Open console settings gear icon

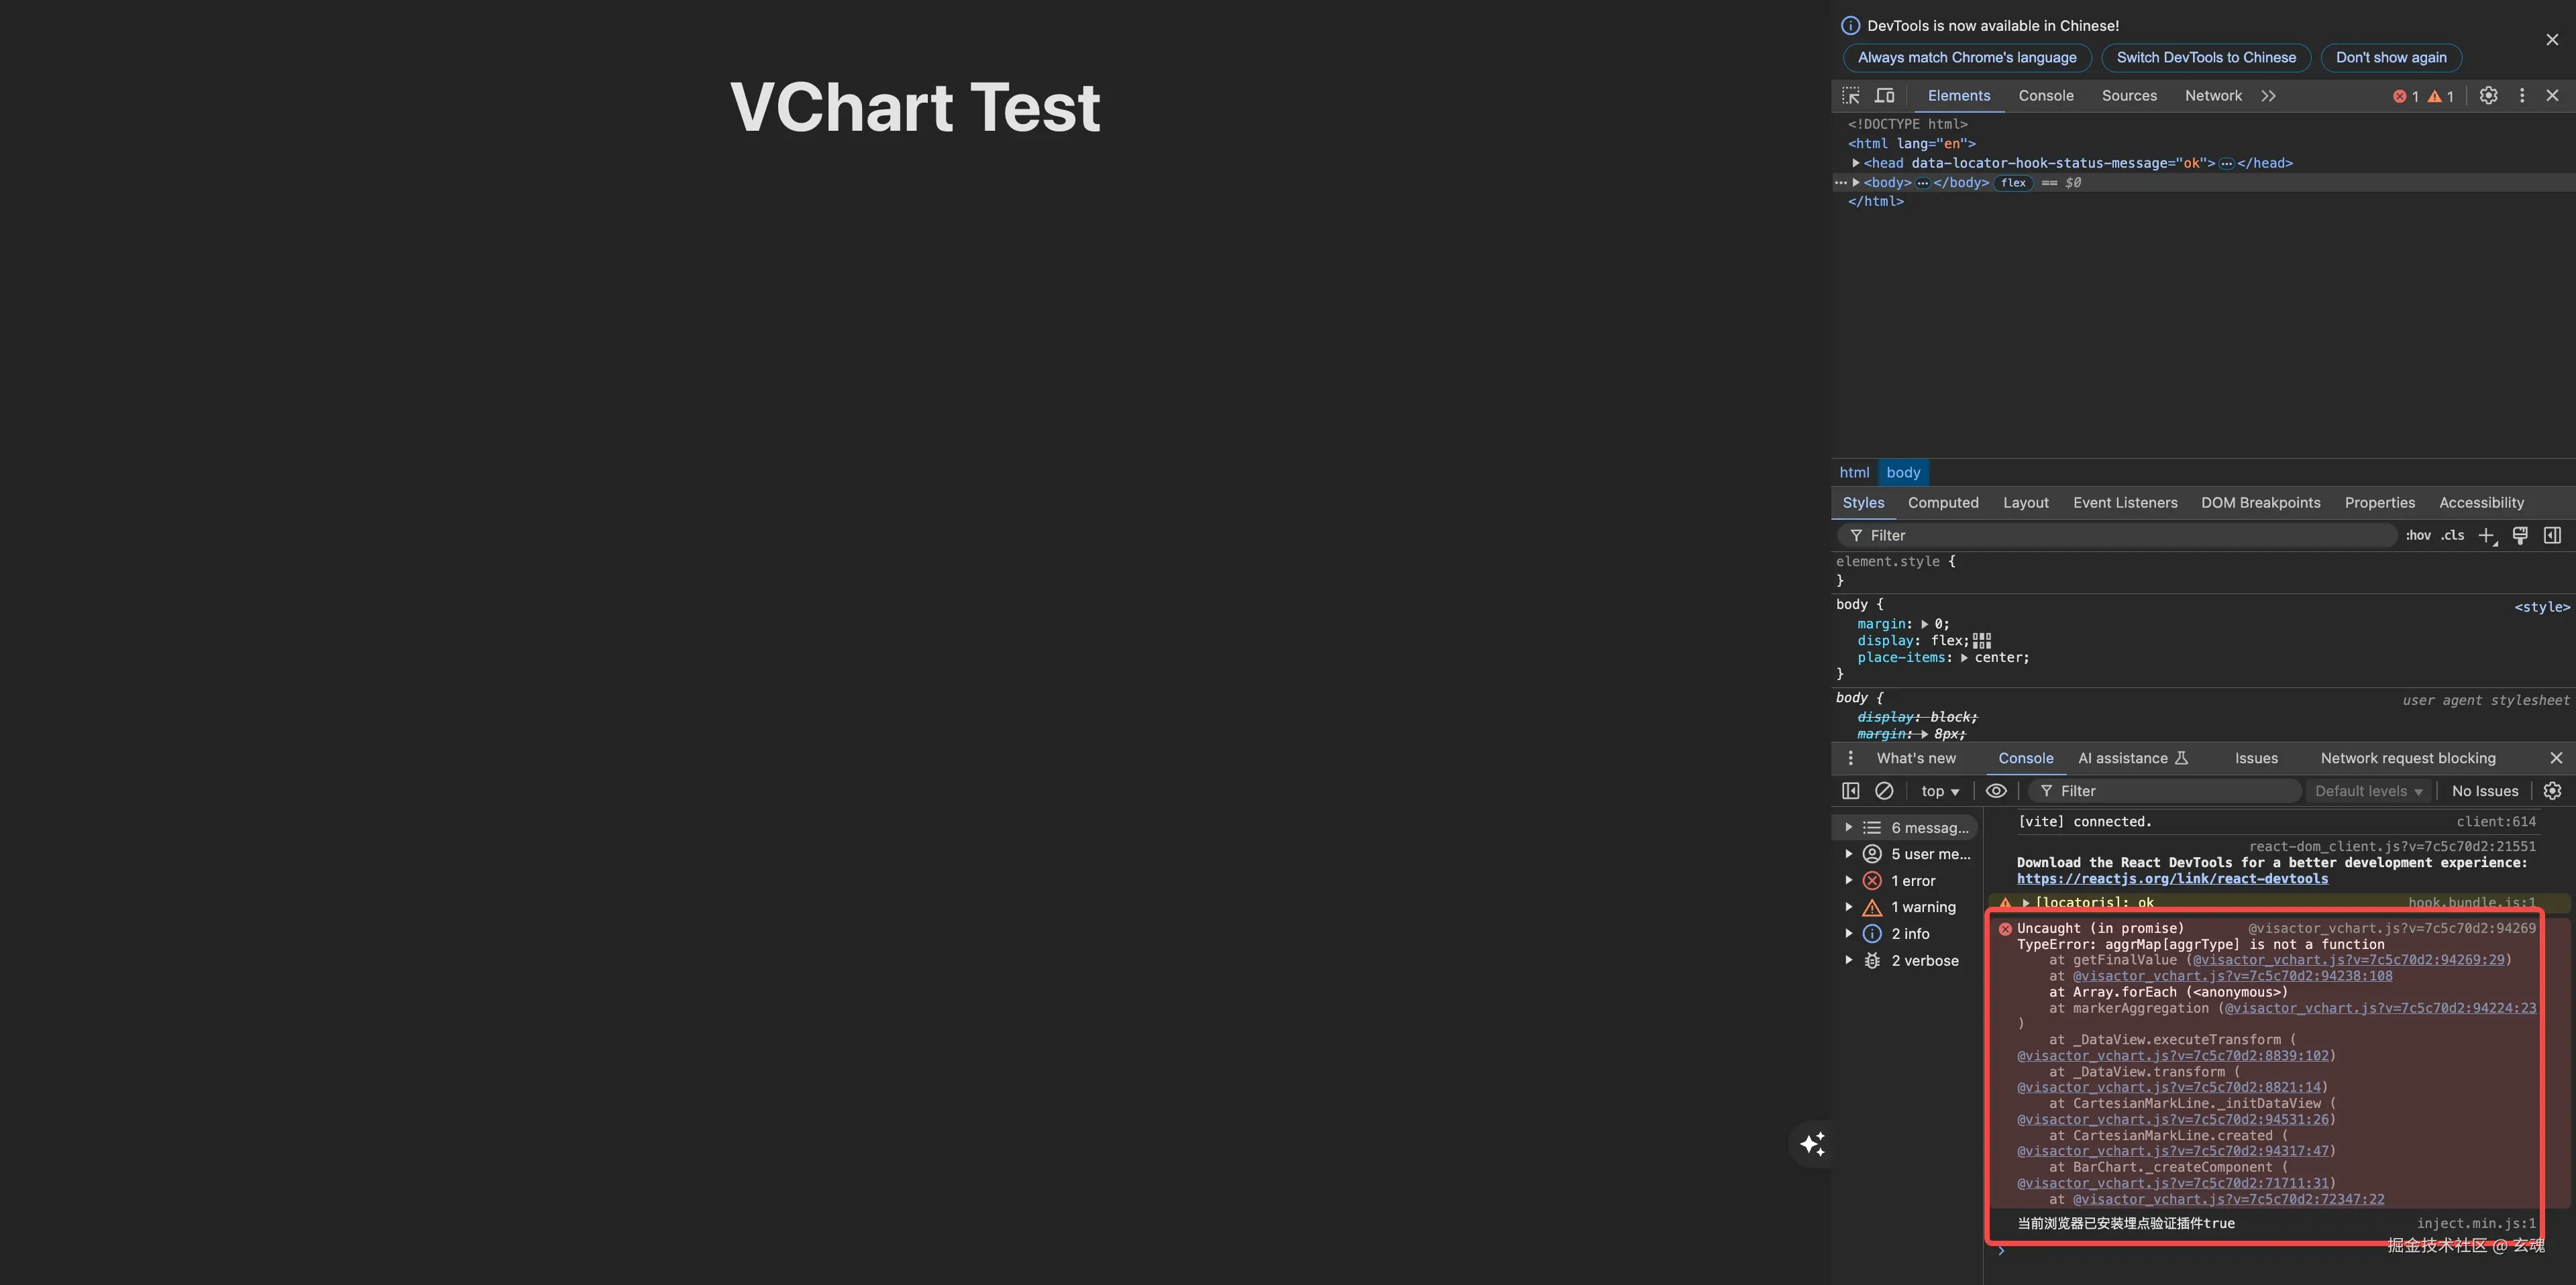[x=2552, y=791]
